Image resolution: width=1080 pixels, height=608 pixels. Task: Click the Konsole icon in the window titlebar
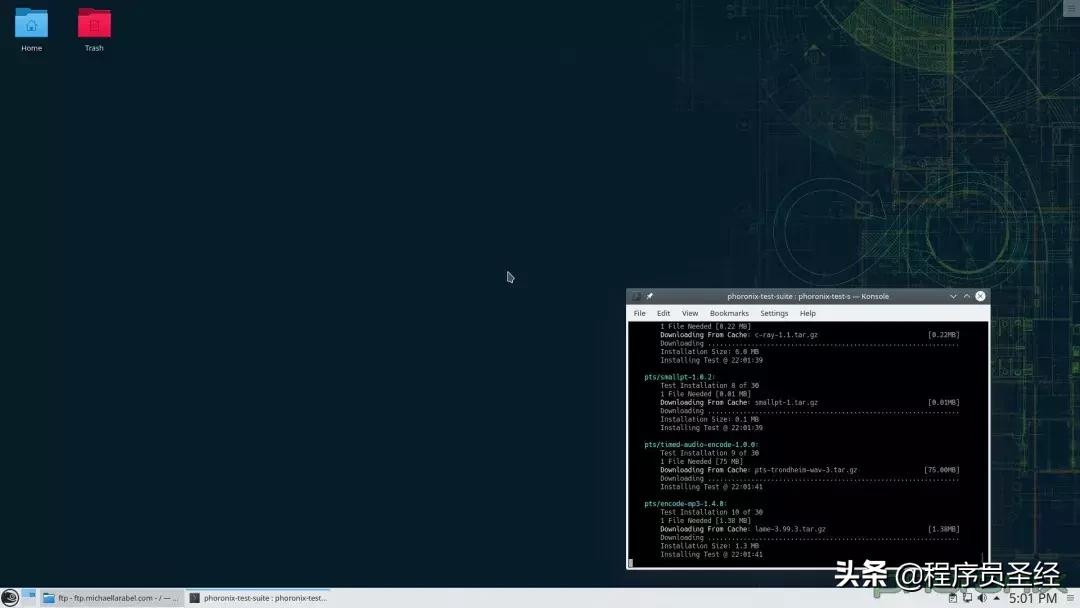[x=635, y=296]
